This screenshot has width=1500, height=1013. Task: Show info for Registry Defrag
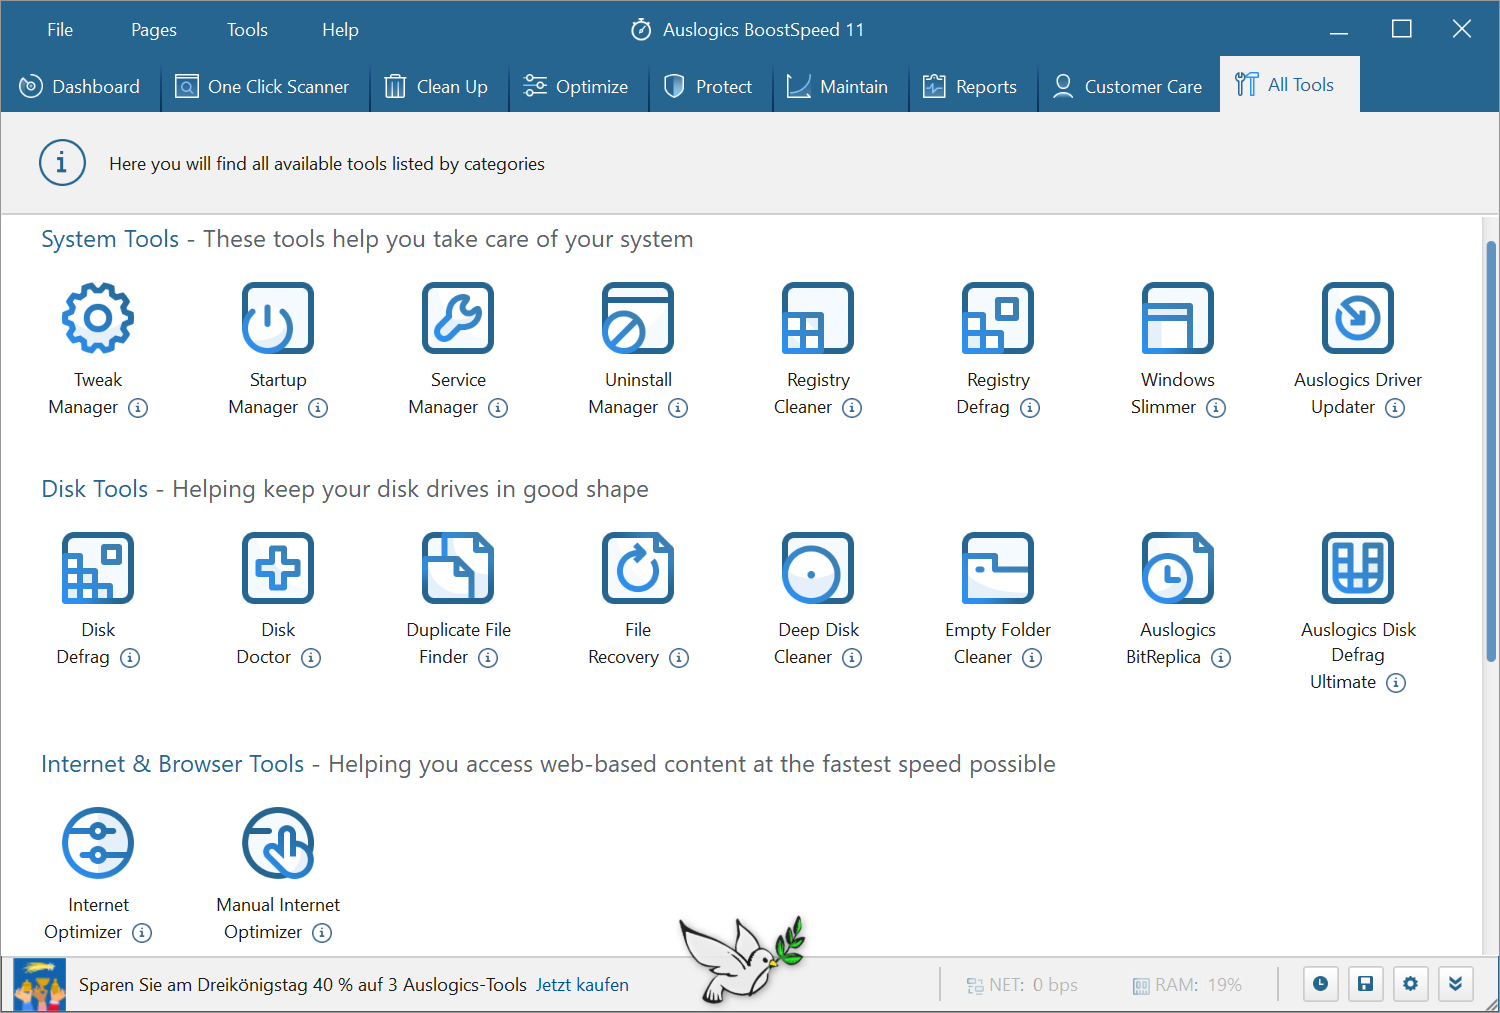1030,408
